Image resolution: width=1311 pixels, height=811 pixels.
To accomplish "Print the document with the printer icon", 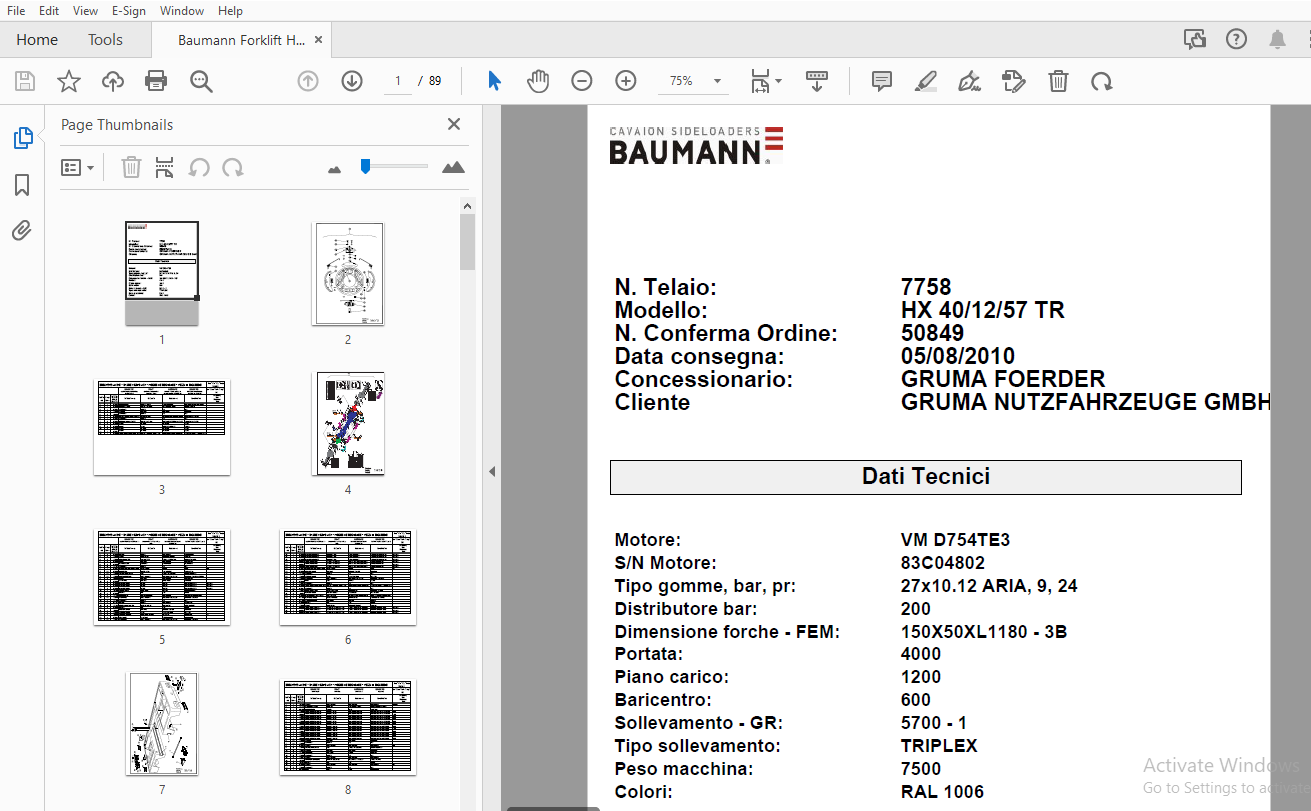I will coord(156,81).
